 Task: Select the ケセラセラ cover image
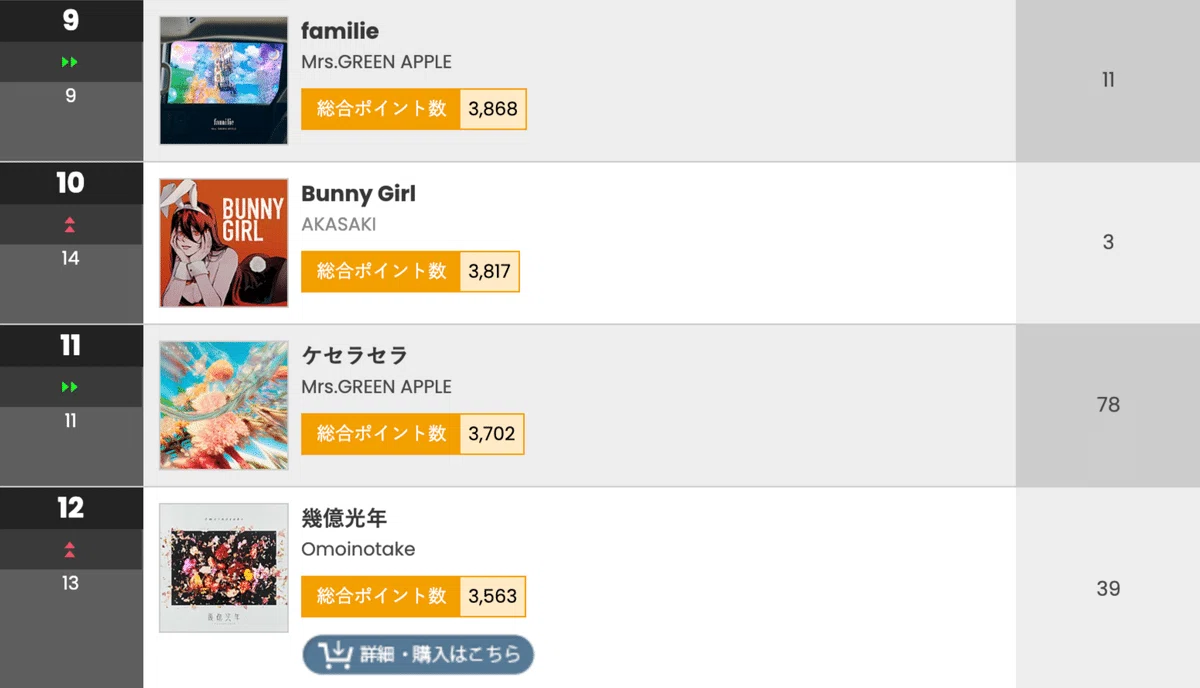tap(224, 405)
